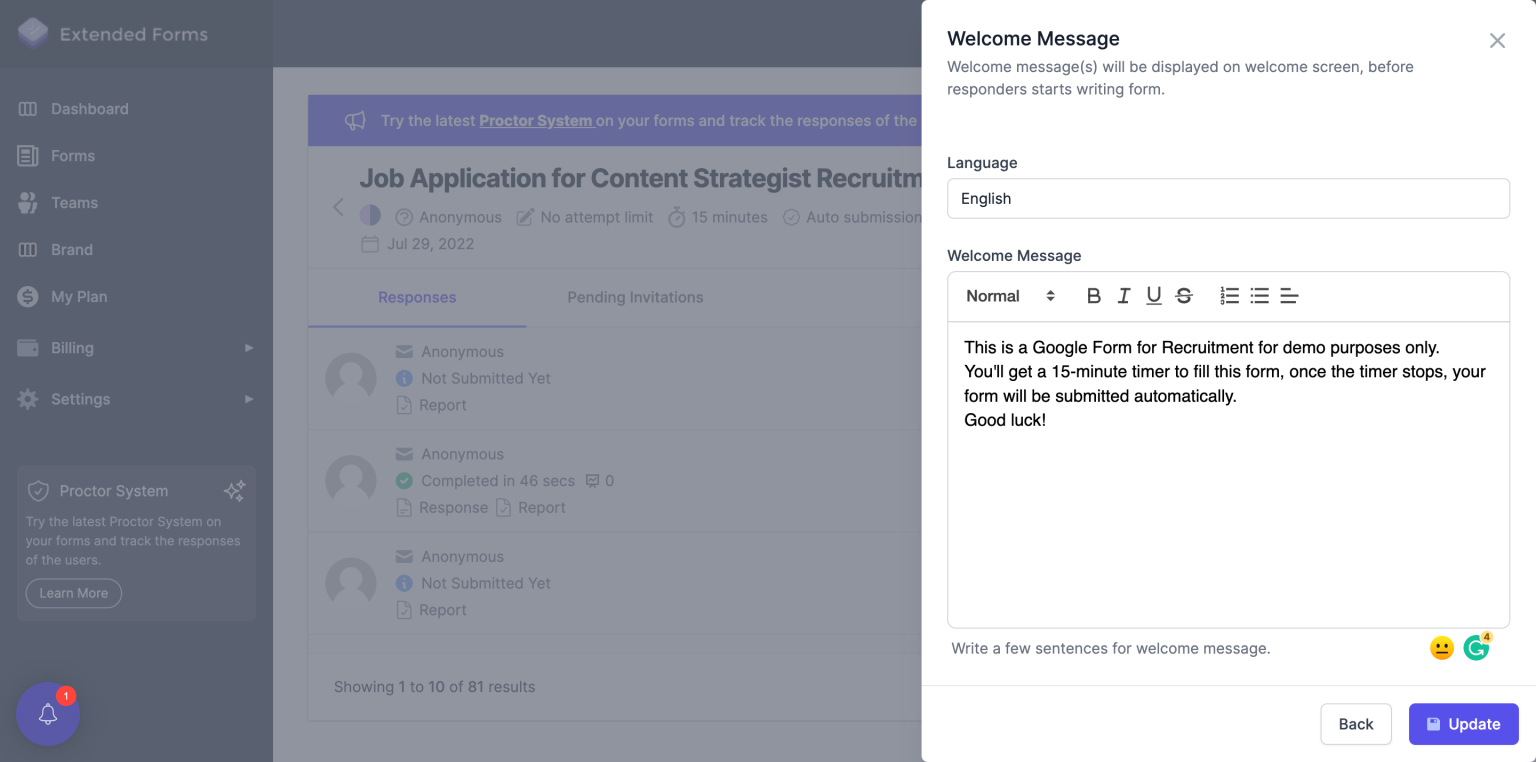Open the Teams section
Screen dimensions: 1536x762
tap(72, 202)
